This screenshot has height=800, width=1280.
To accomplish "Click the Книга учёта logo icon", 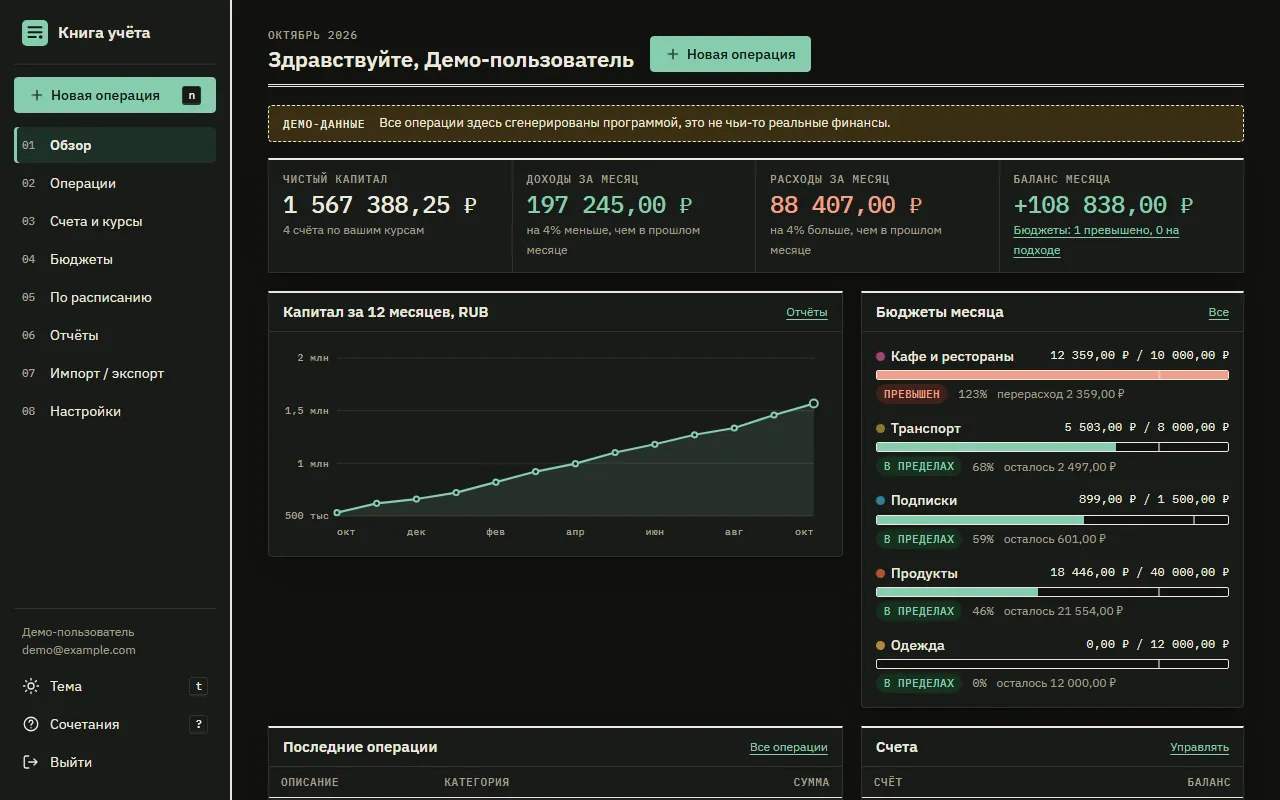I will tap(35, 33).
